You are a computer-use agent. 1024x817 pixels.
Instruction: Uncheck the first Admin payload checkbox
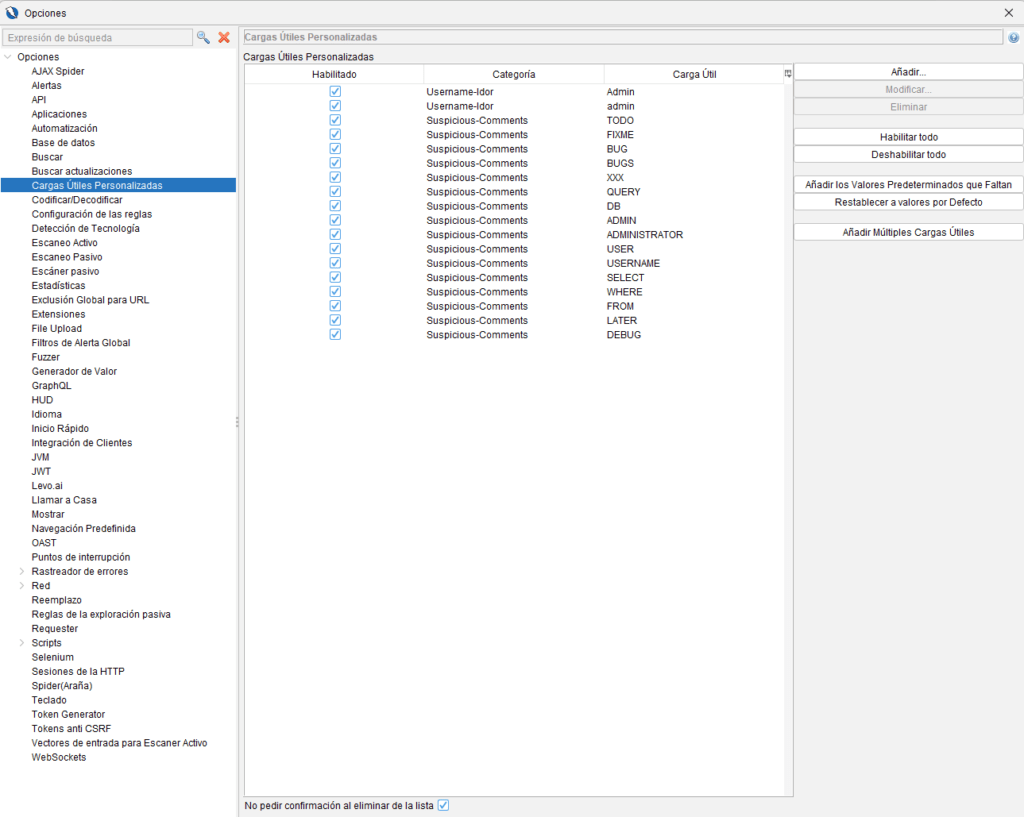[335, 92]
